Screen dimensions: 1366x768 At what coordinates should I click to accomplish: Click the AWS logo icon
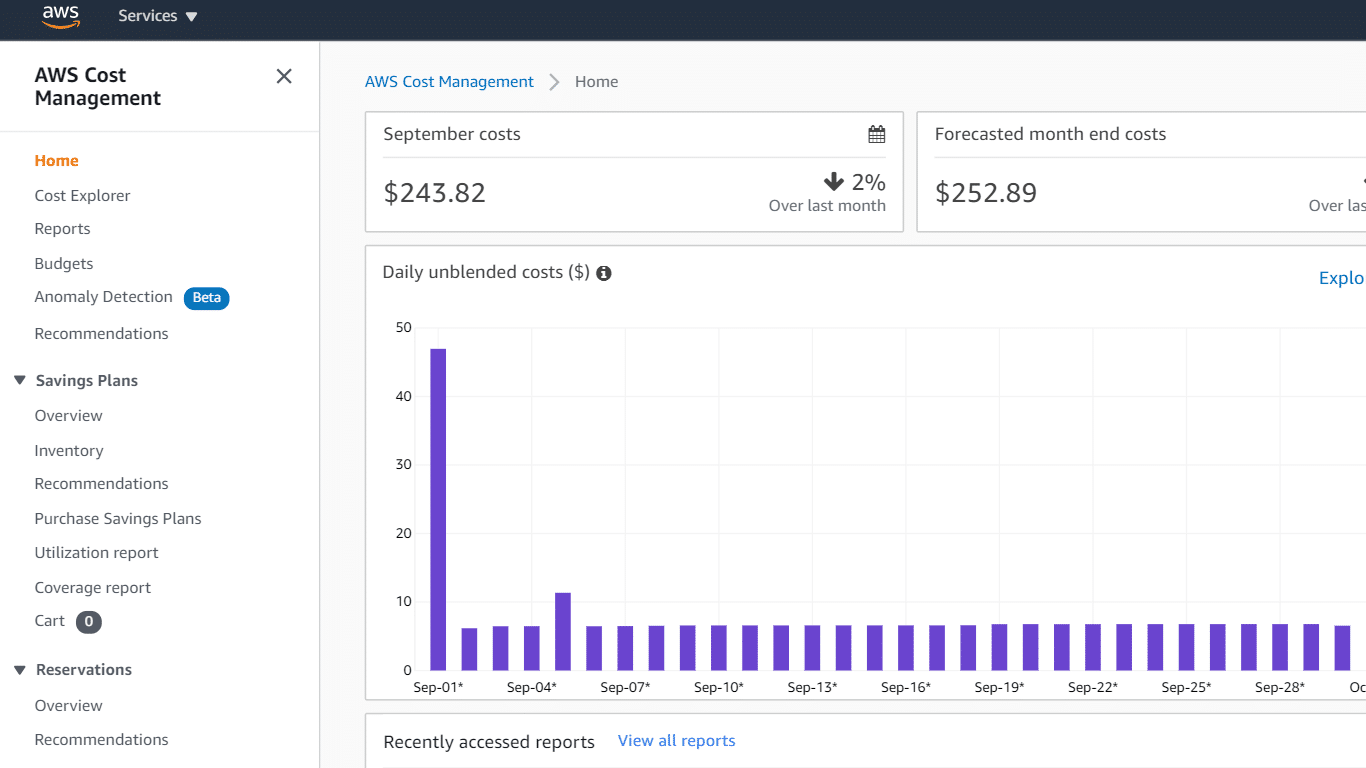click(60, 16)
